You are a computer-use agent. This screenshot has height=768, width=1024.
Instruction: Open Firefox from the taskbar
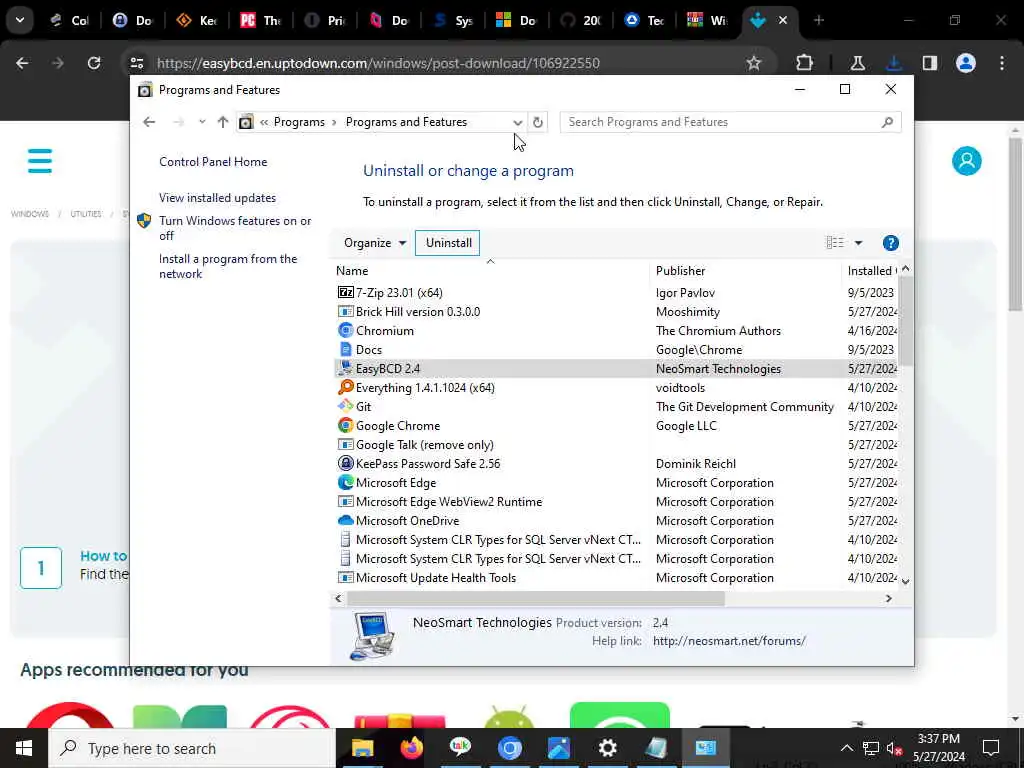[x=411, y=748]
